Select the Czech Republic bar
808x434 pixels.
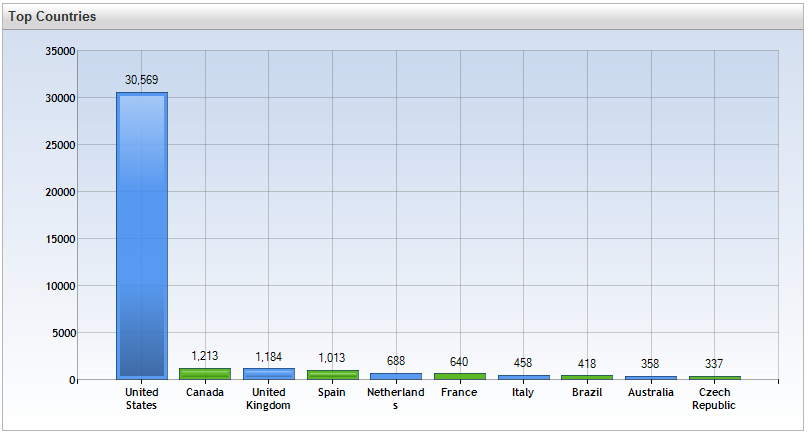click(x=715, y=378)
